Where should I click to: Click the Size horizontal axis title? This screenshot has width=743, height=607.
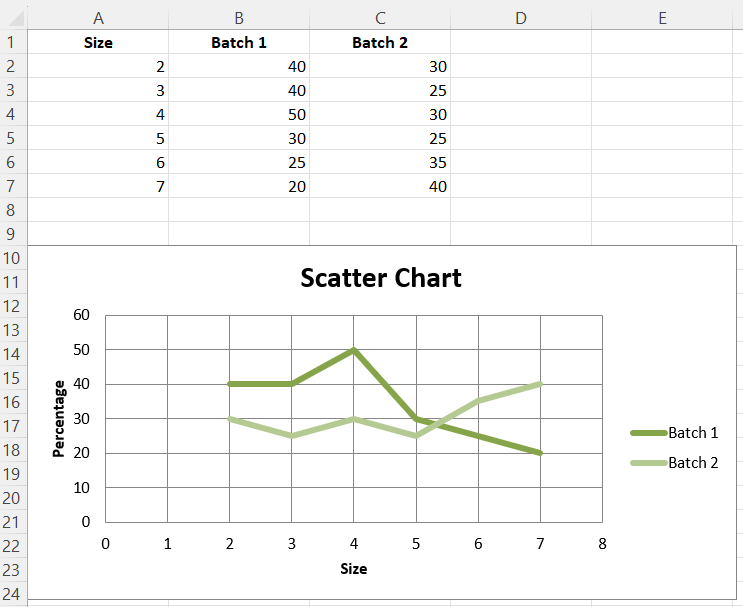353,569
